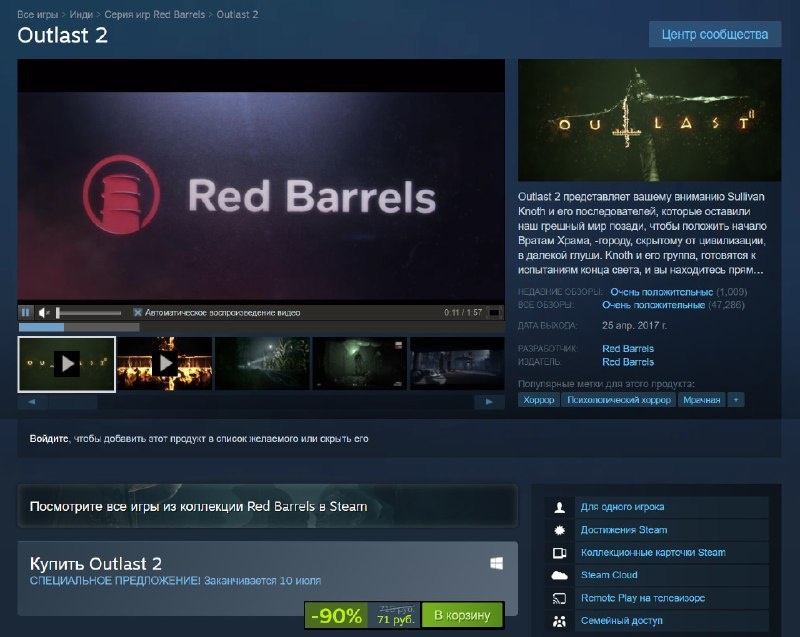Image resolution: width=800 pixels, height=637 pixels.
Task: Open Центр сообщества button
Action: click(x=715, y=34)
